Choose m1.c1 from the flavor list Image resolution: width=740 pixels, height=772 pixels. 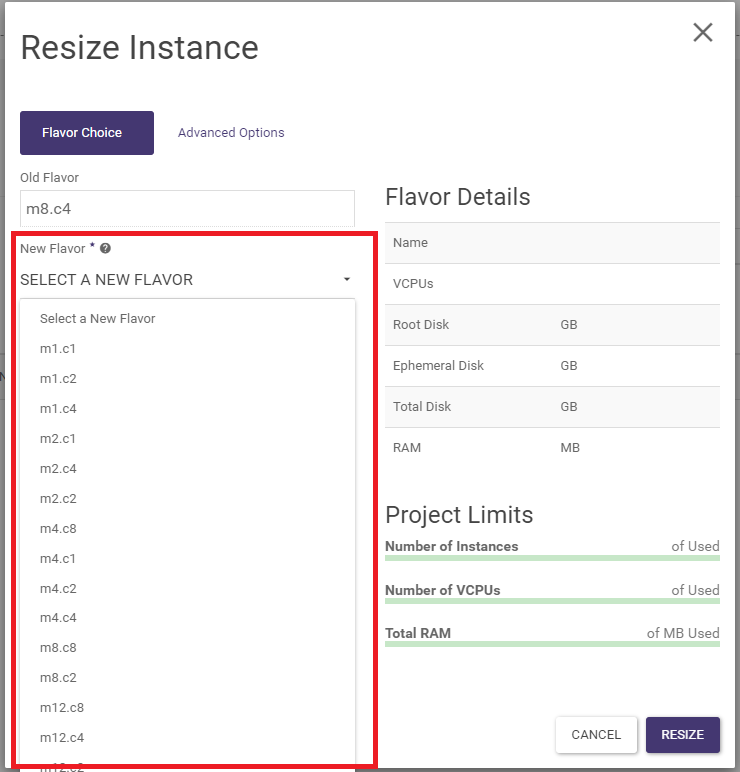pyautogui.click(x=58, y=348)
